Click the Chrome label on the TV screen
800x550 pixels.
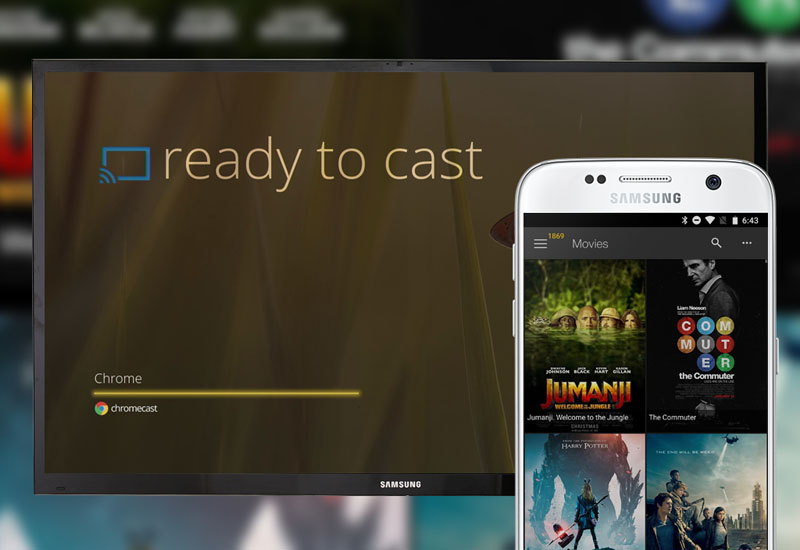pyautogui.click(x=118, y=378)
